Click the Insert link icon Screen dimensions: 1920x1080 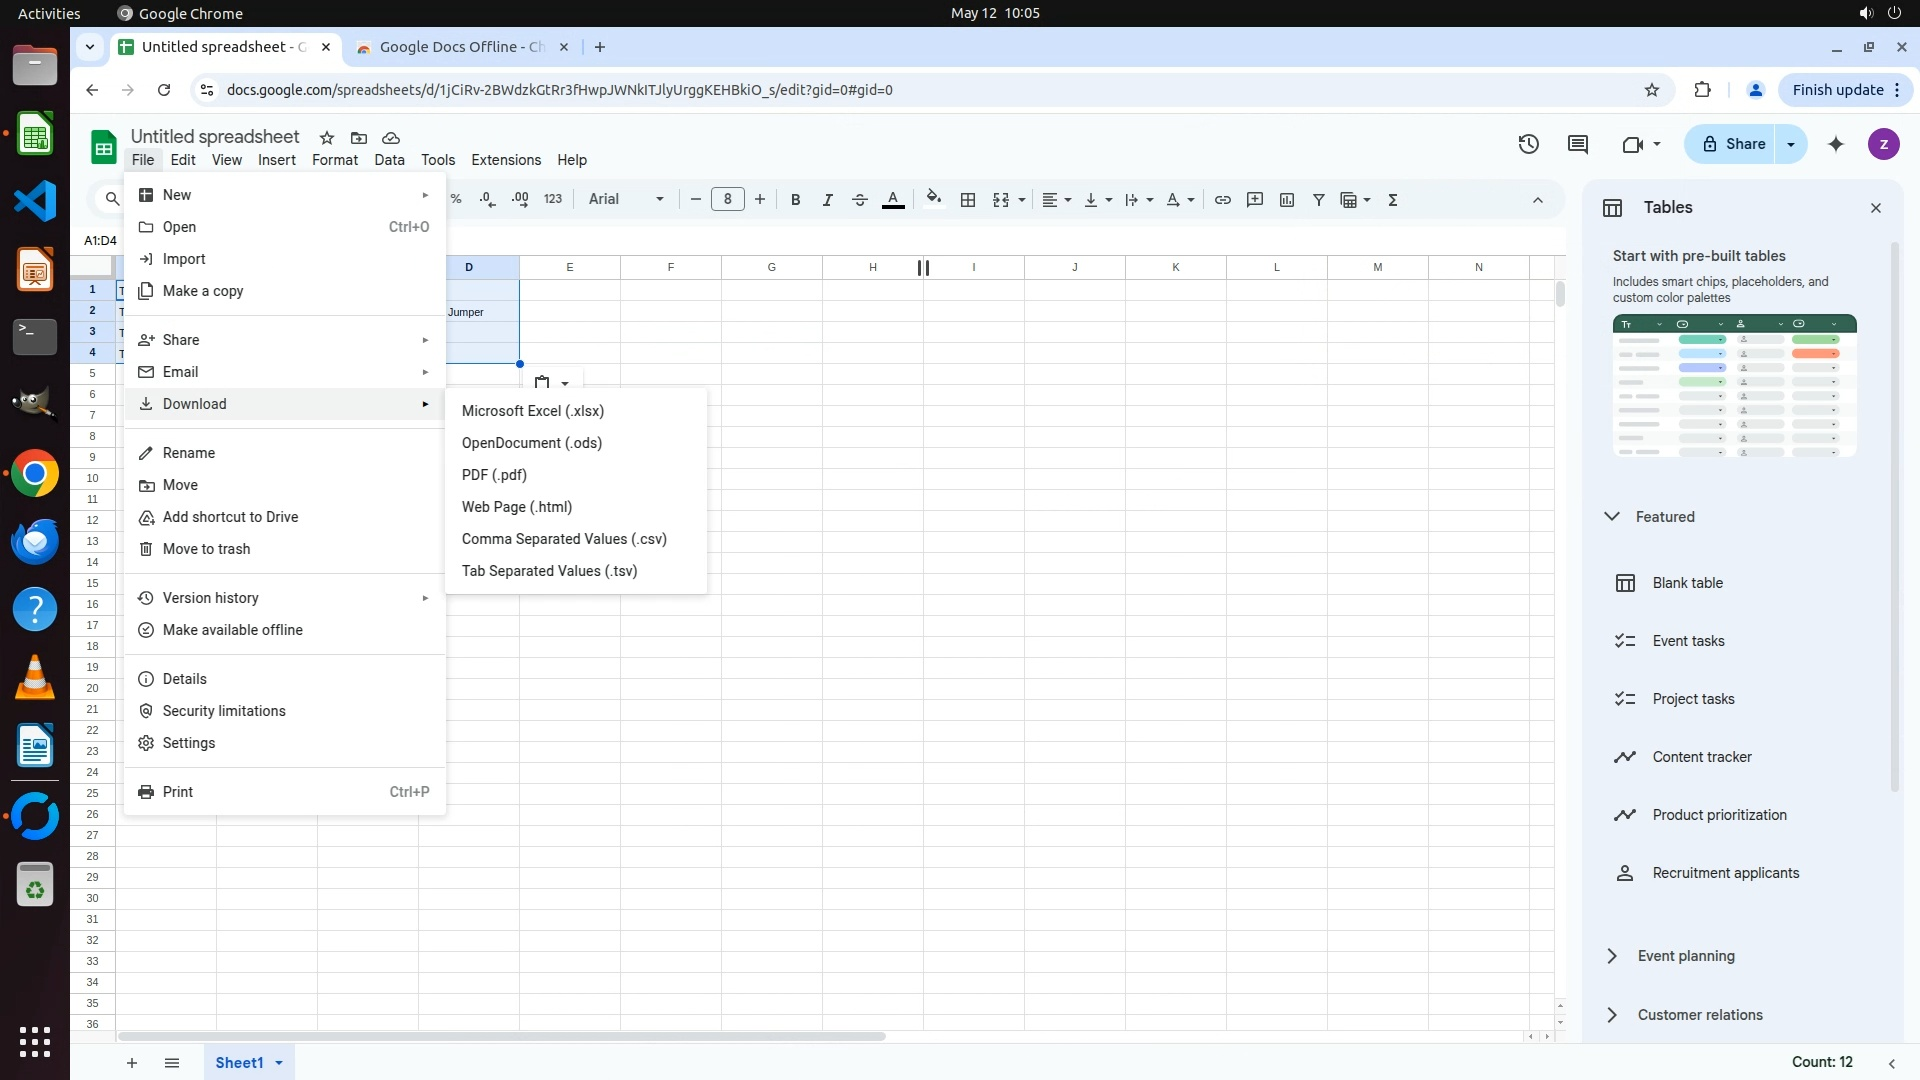[x=1222, y=200]
